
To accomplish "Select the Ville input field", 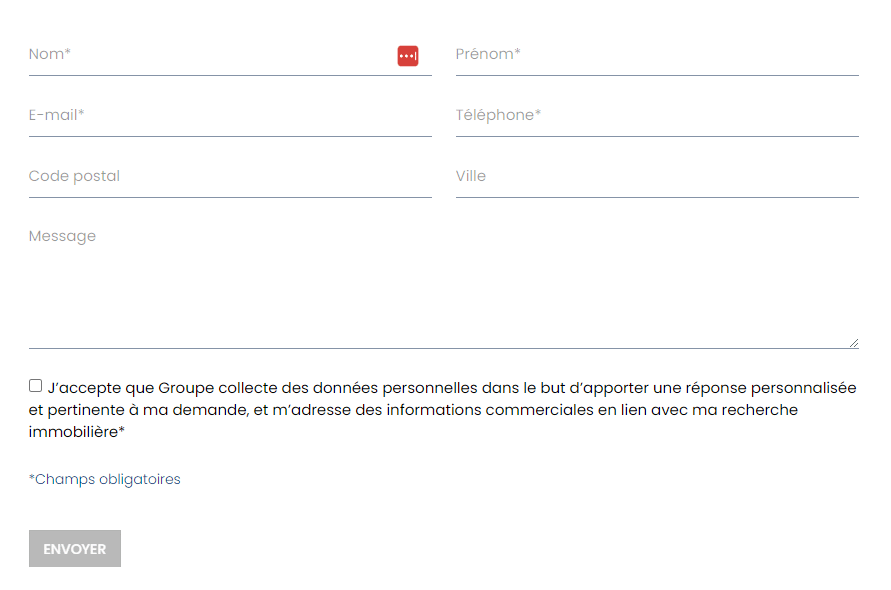I will click(x=657, y=177).
